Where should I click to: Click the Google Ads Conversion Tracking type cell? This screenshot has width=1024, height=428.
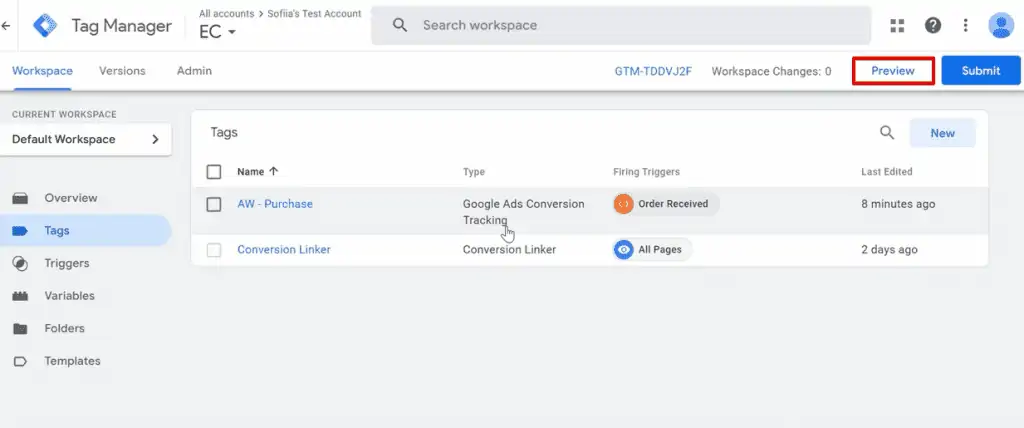[x=524, y=212]
